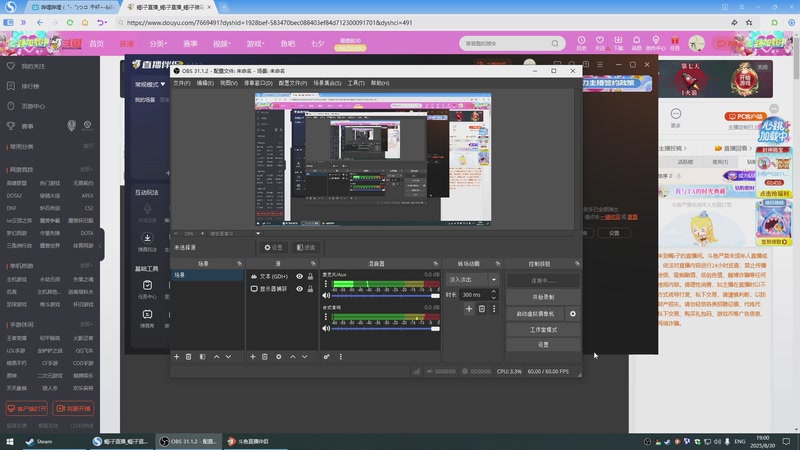The image size is (800, 450).
Task: Click the OBS preview canvas
Action: pyautogui.click(x=373, y=159)
